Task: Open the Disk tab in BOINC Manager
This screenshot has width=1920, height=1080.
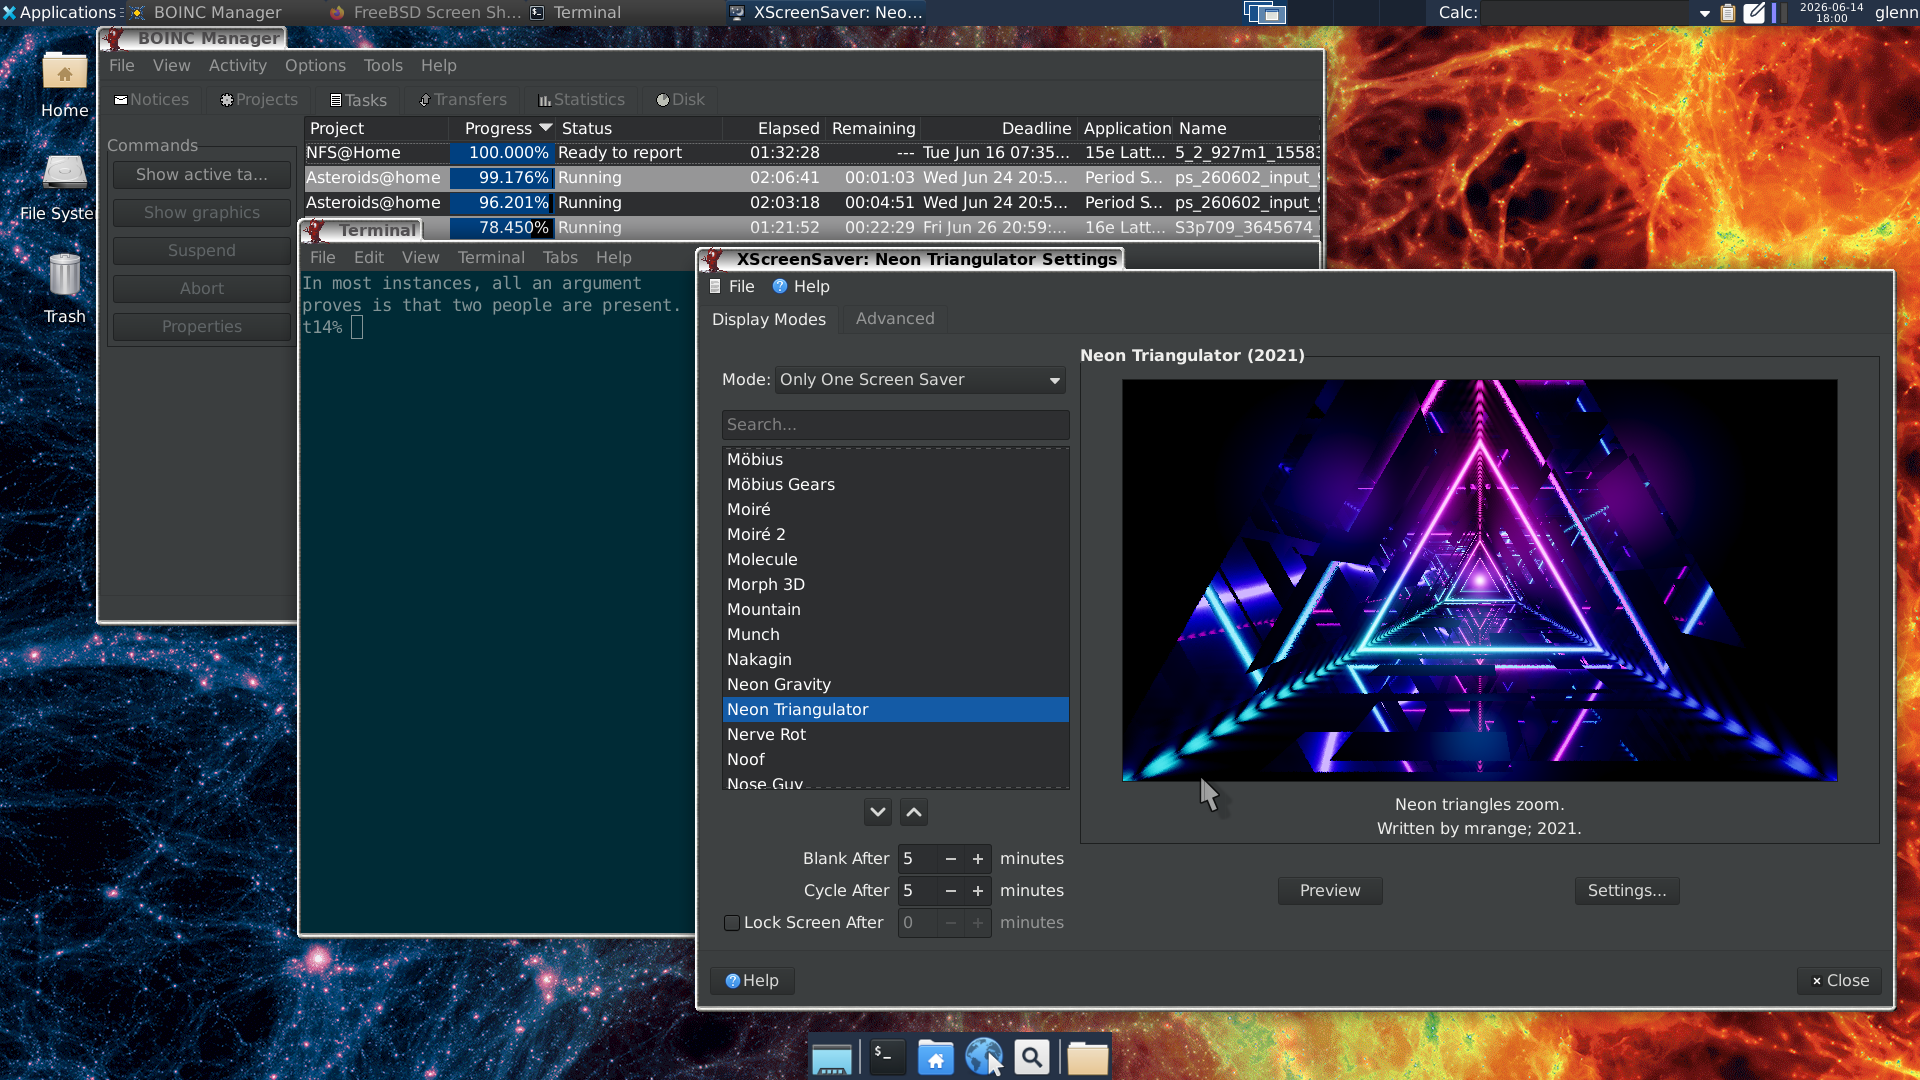Action: [681, 100]
